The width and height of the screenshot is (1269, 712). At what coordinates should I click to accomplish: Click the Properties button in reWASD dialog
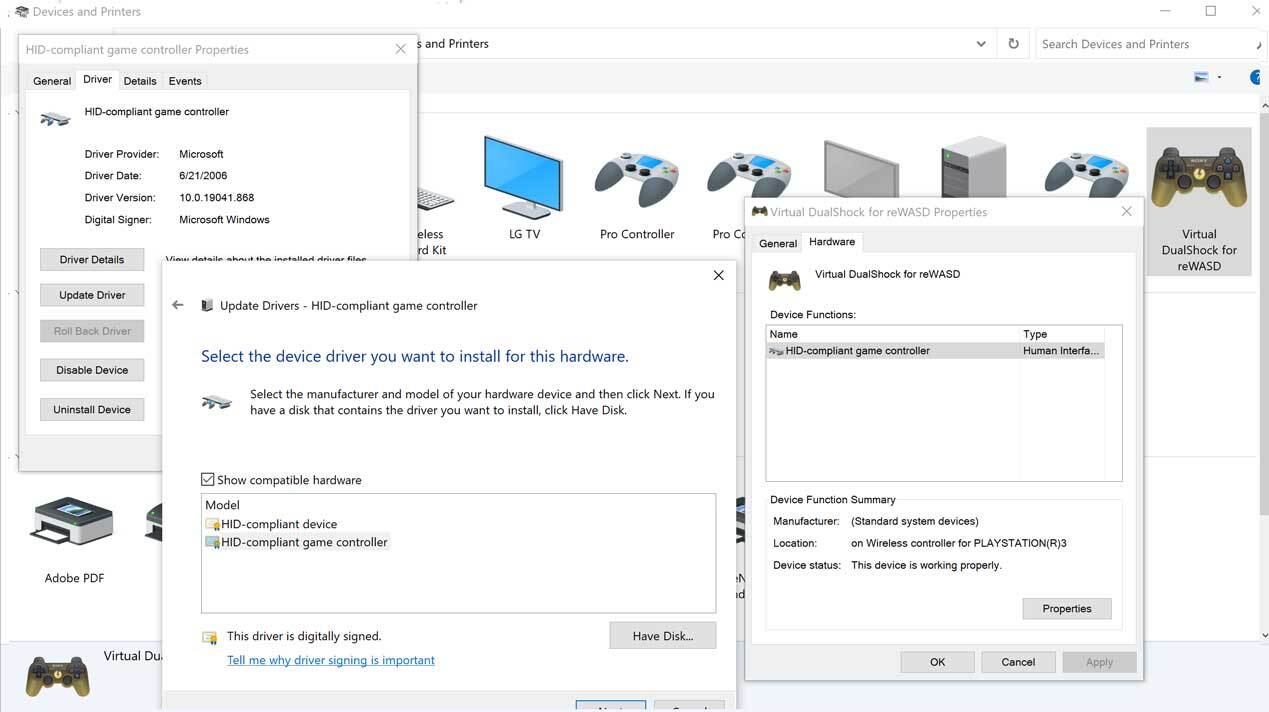pyautogui.click(x=1067, y=608)
